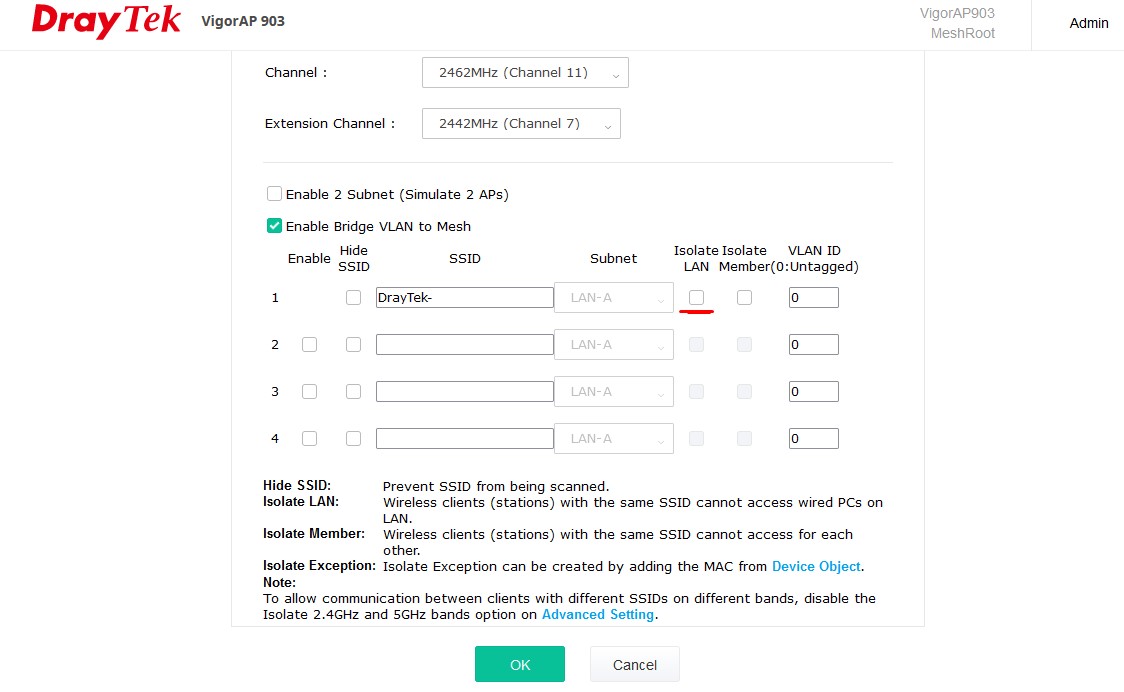Click the DrayTek logo

point(106,22)
